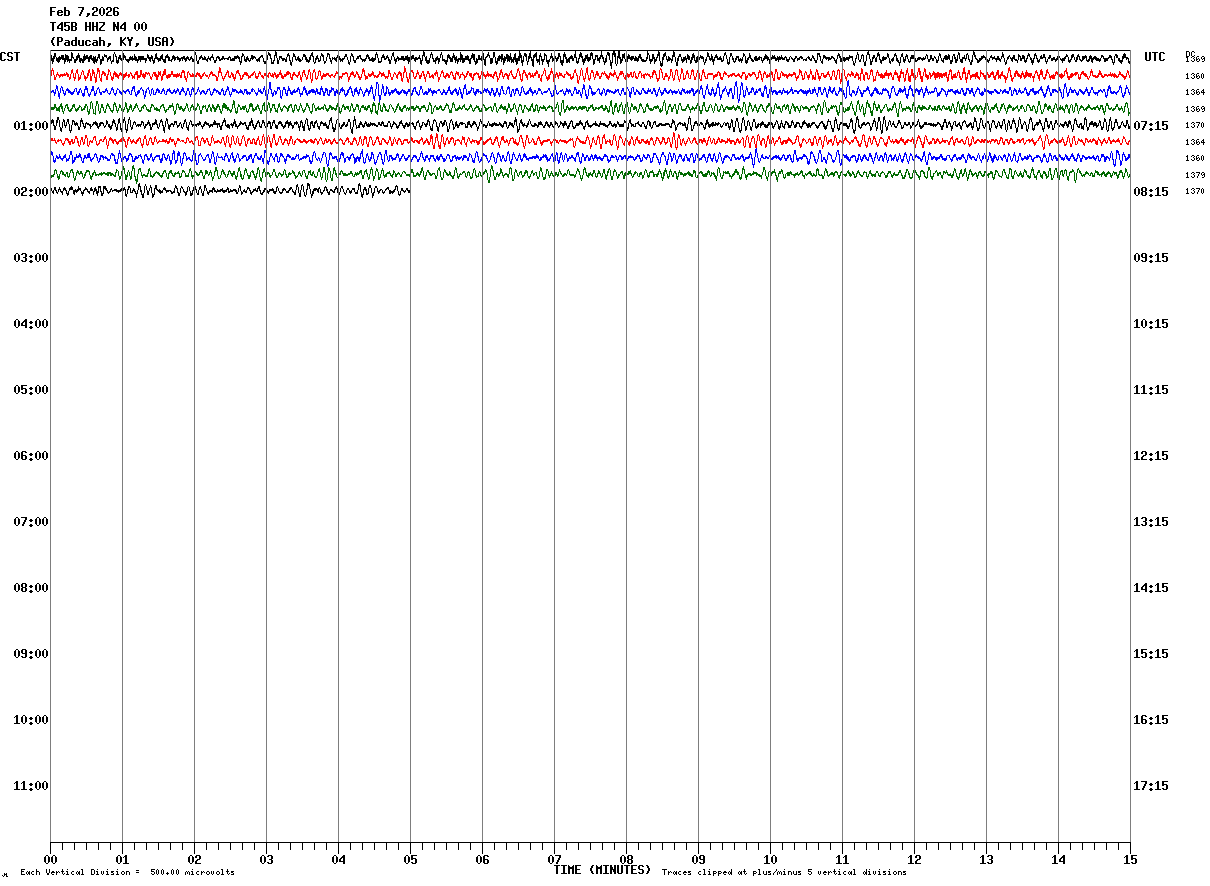Click DC value "1370" beside 08:15 UTC

(x=1195, y=192)
